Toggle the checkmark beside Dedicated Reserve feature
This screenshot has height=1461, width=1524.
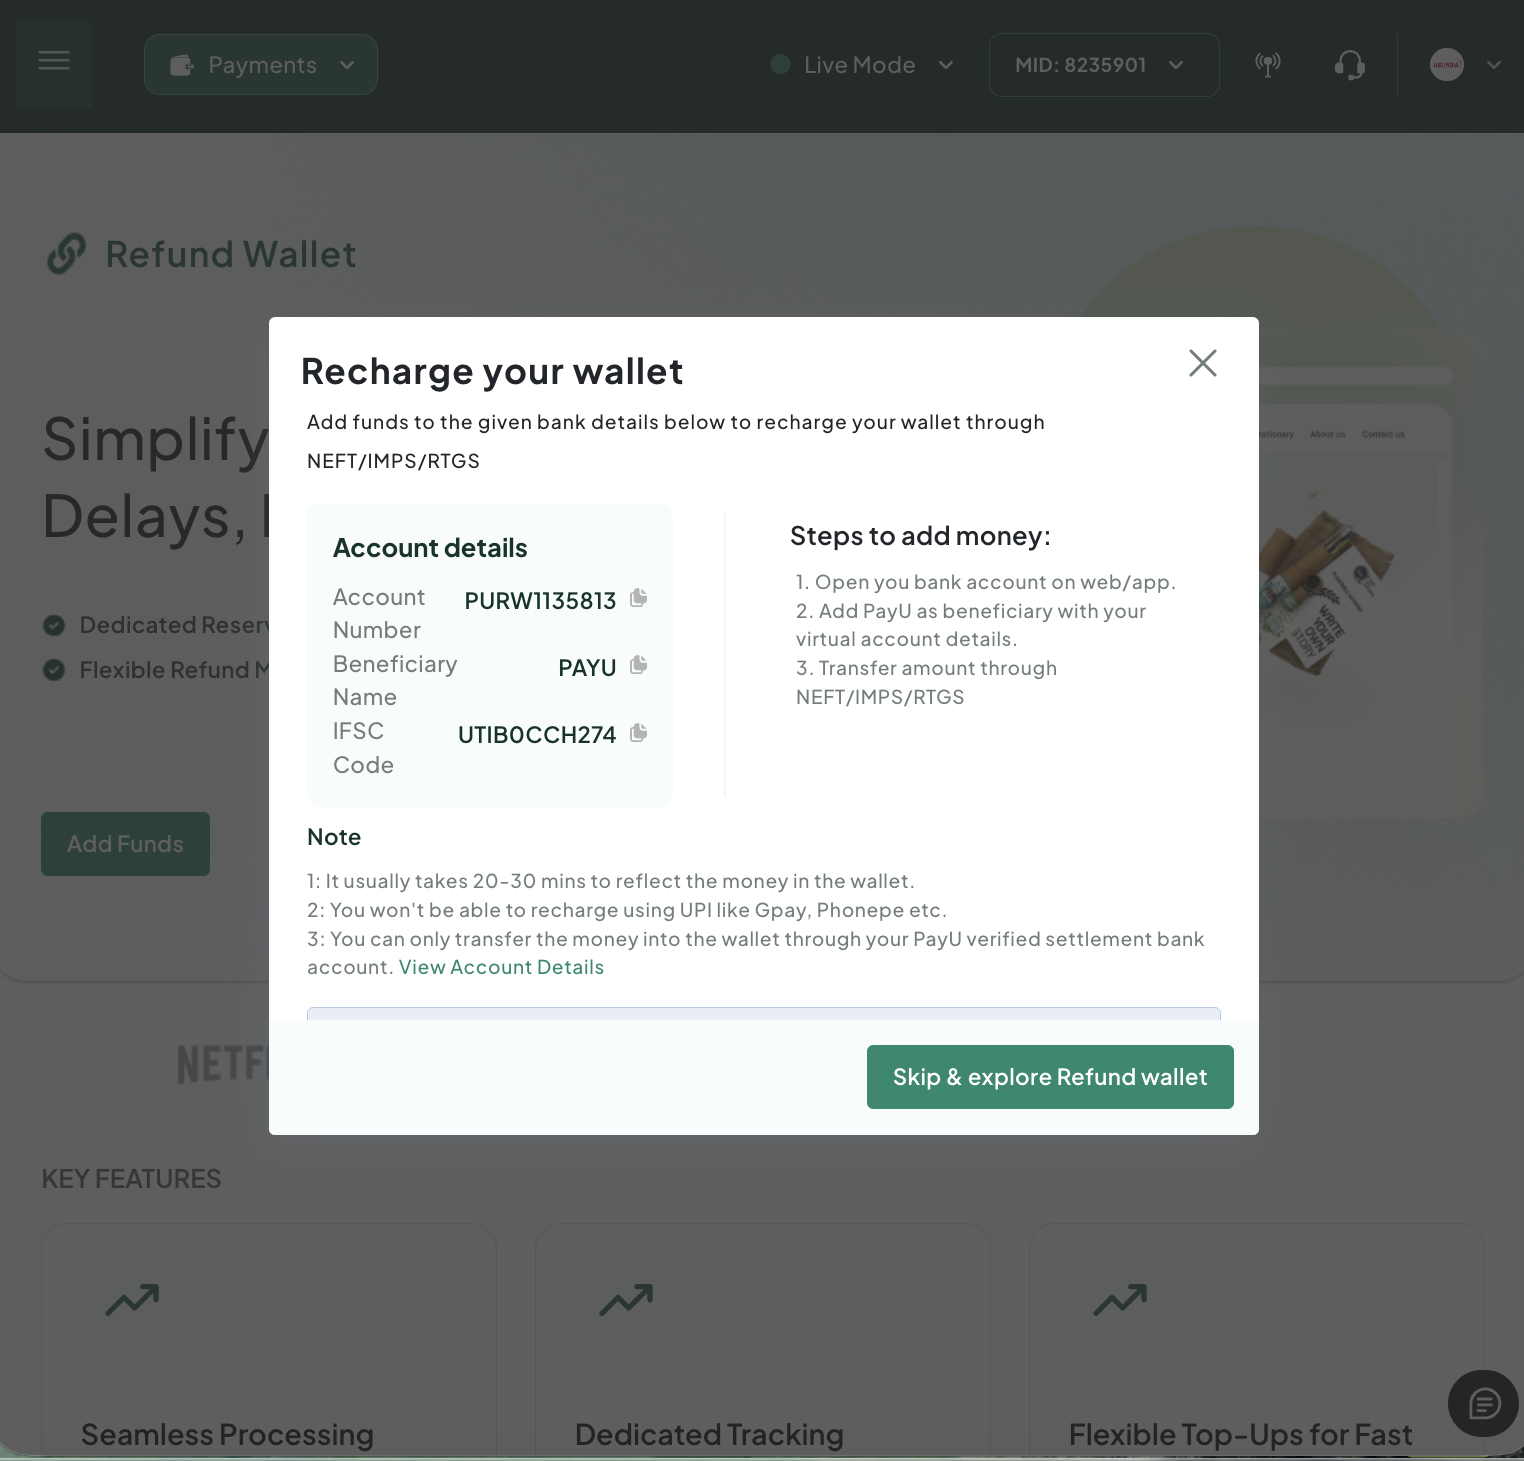tap(54, 625)
